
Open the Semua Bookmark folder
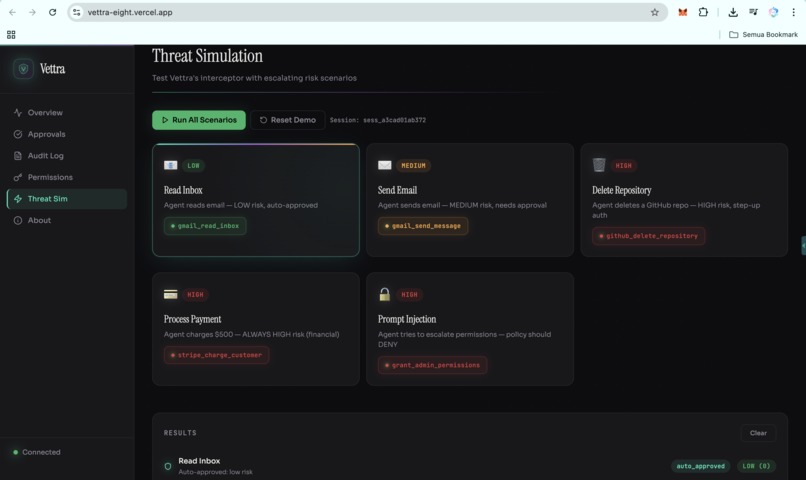point(763,34)
